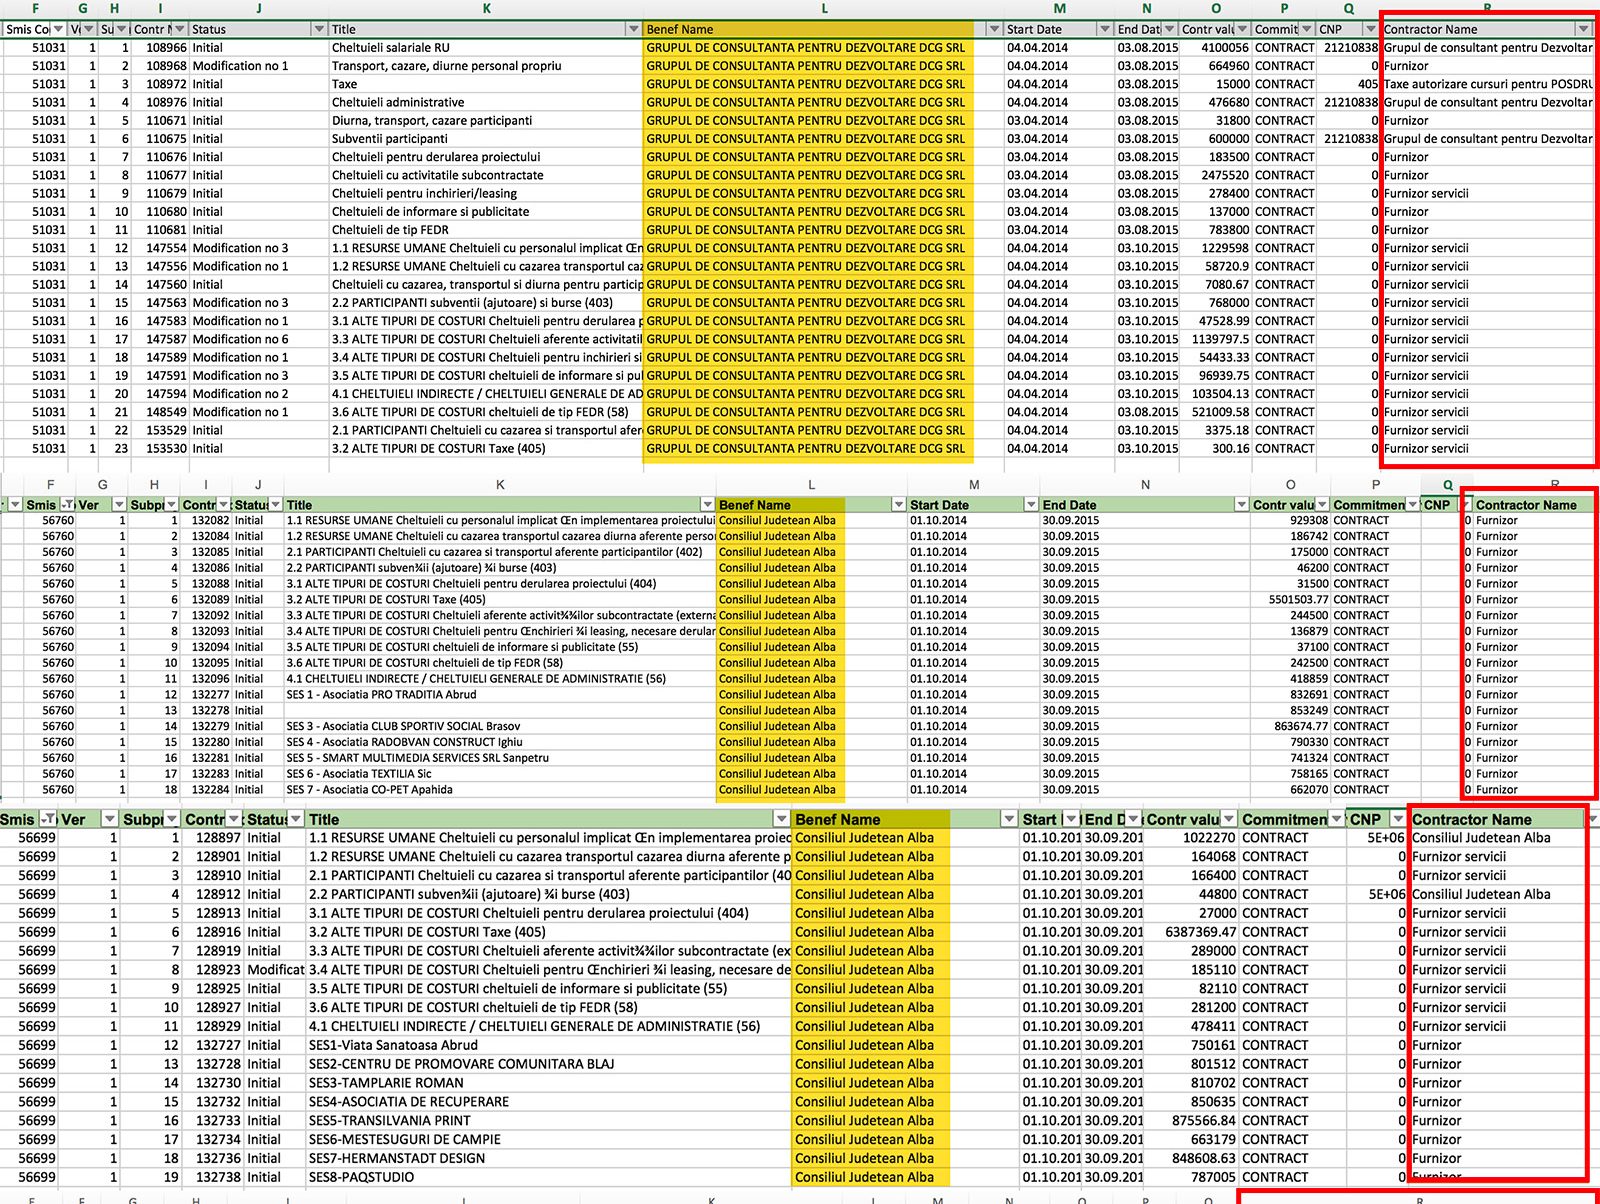Click the yellow Benef Name header in the 51031 table
1600x1204 pixels.
[806, 29]
